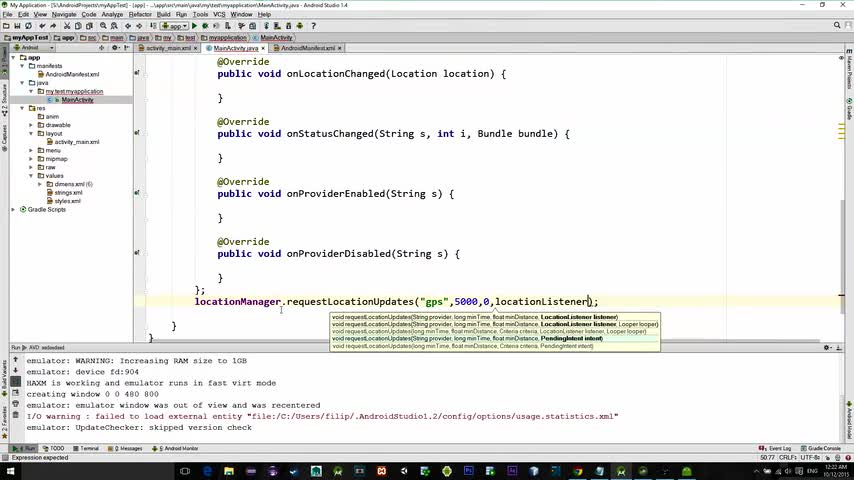Expand the dimens.xml (6) node
Screen dimensions: 854x480
pyautogui.click(x=40, y=184)
